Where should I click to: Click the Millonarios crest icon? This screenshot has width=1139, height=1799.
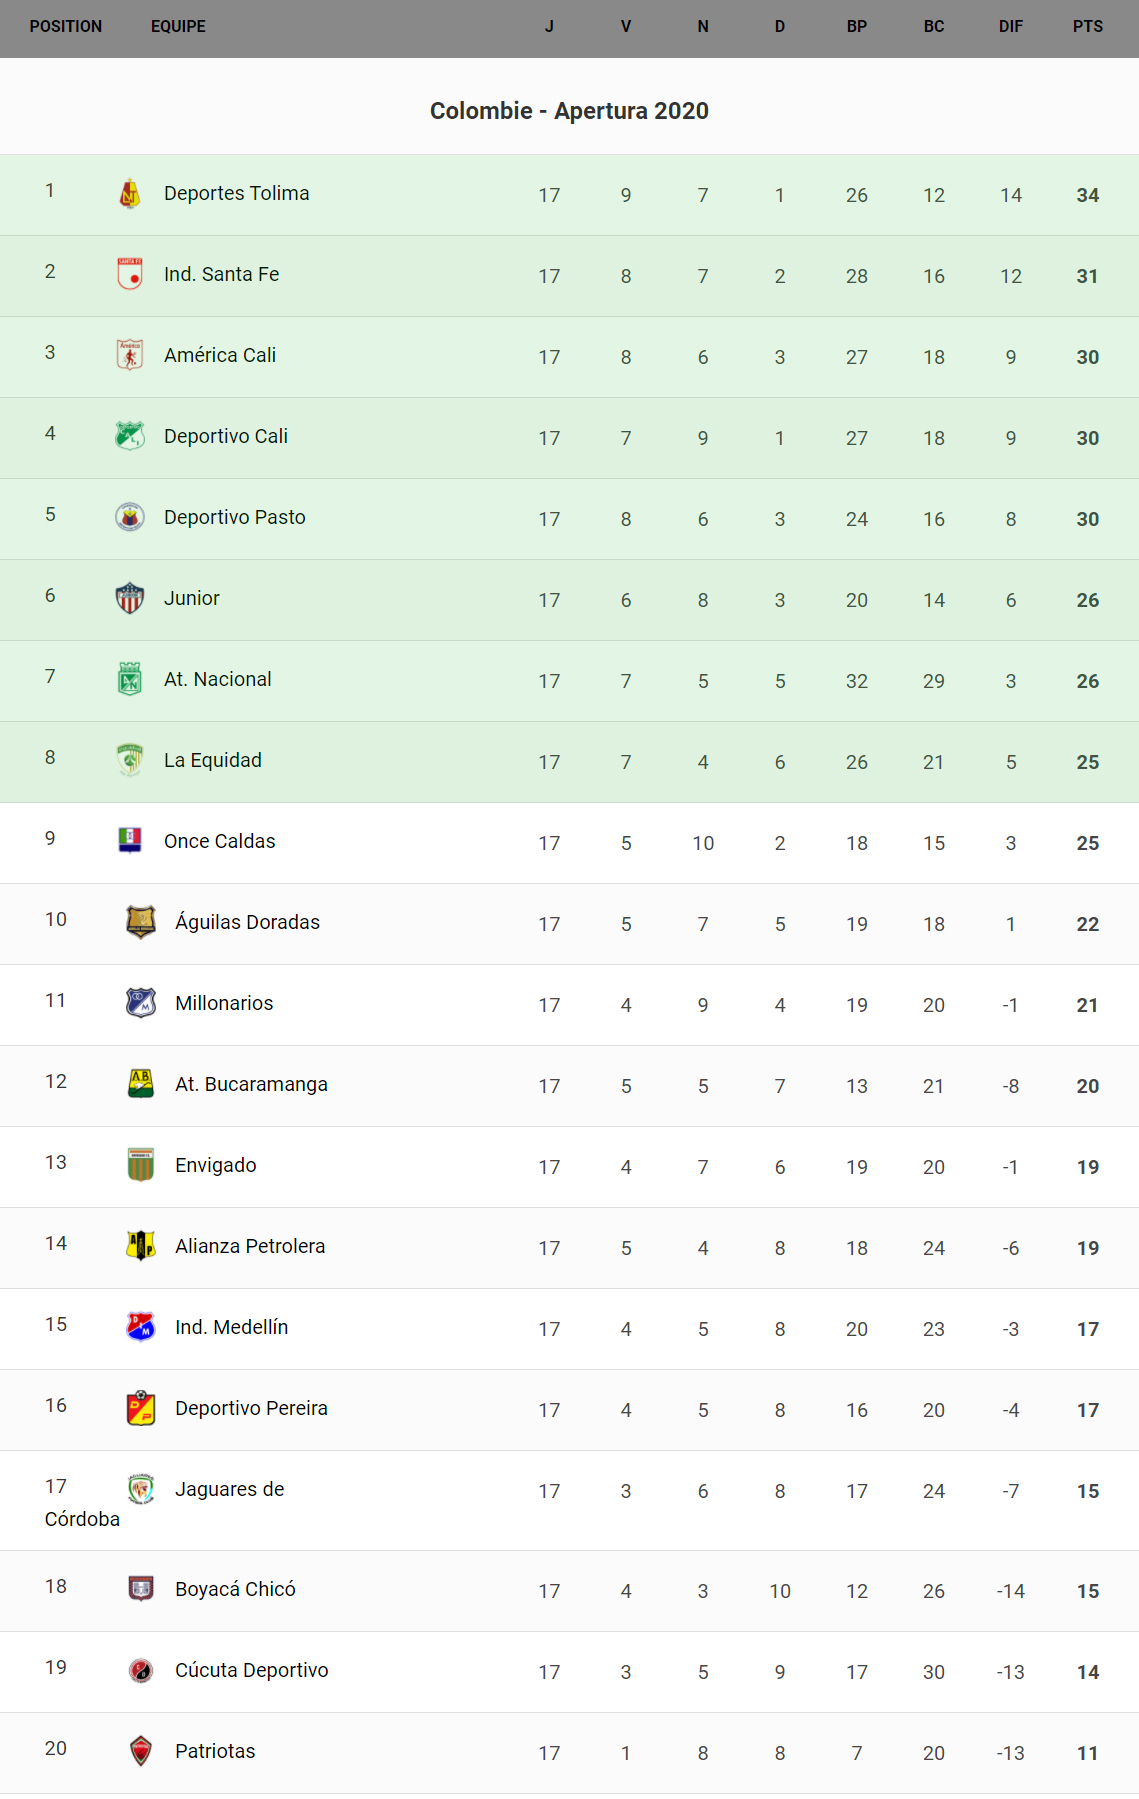click(x=141, y=1003)
